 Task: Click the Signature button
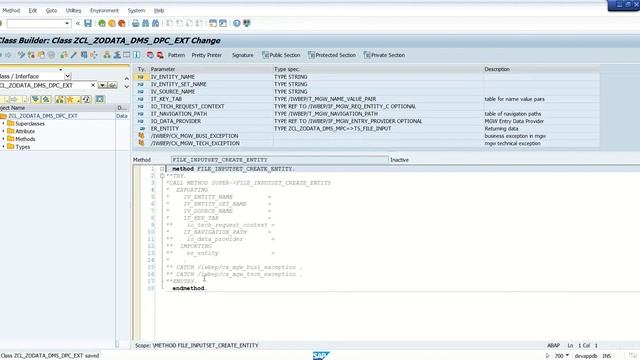click(242, 55)
